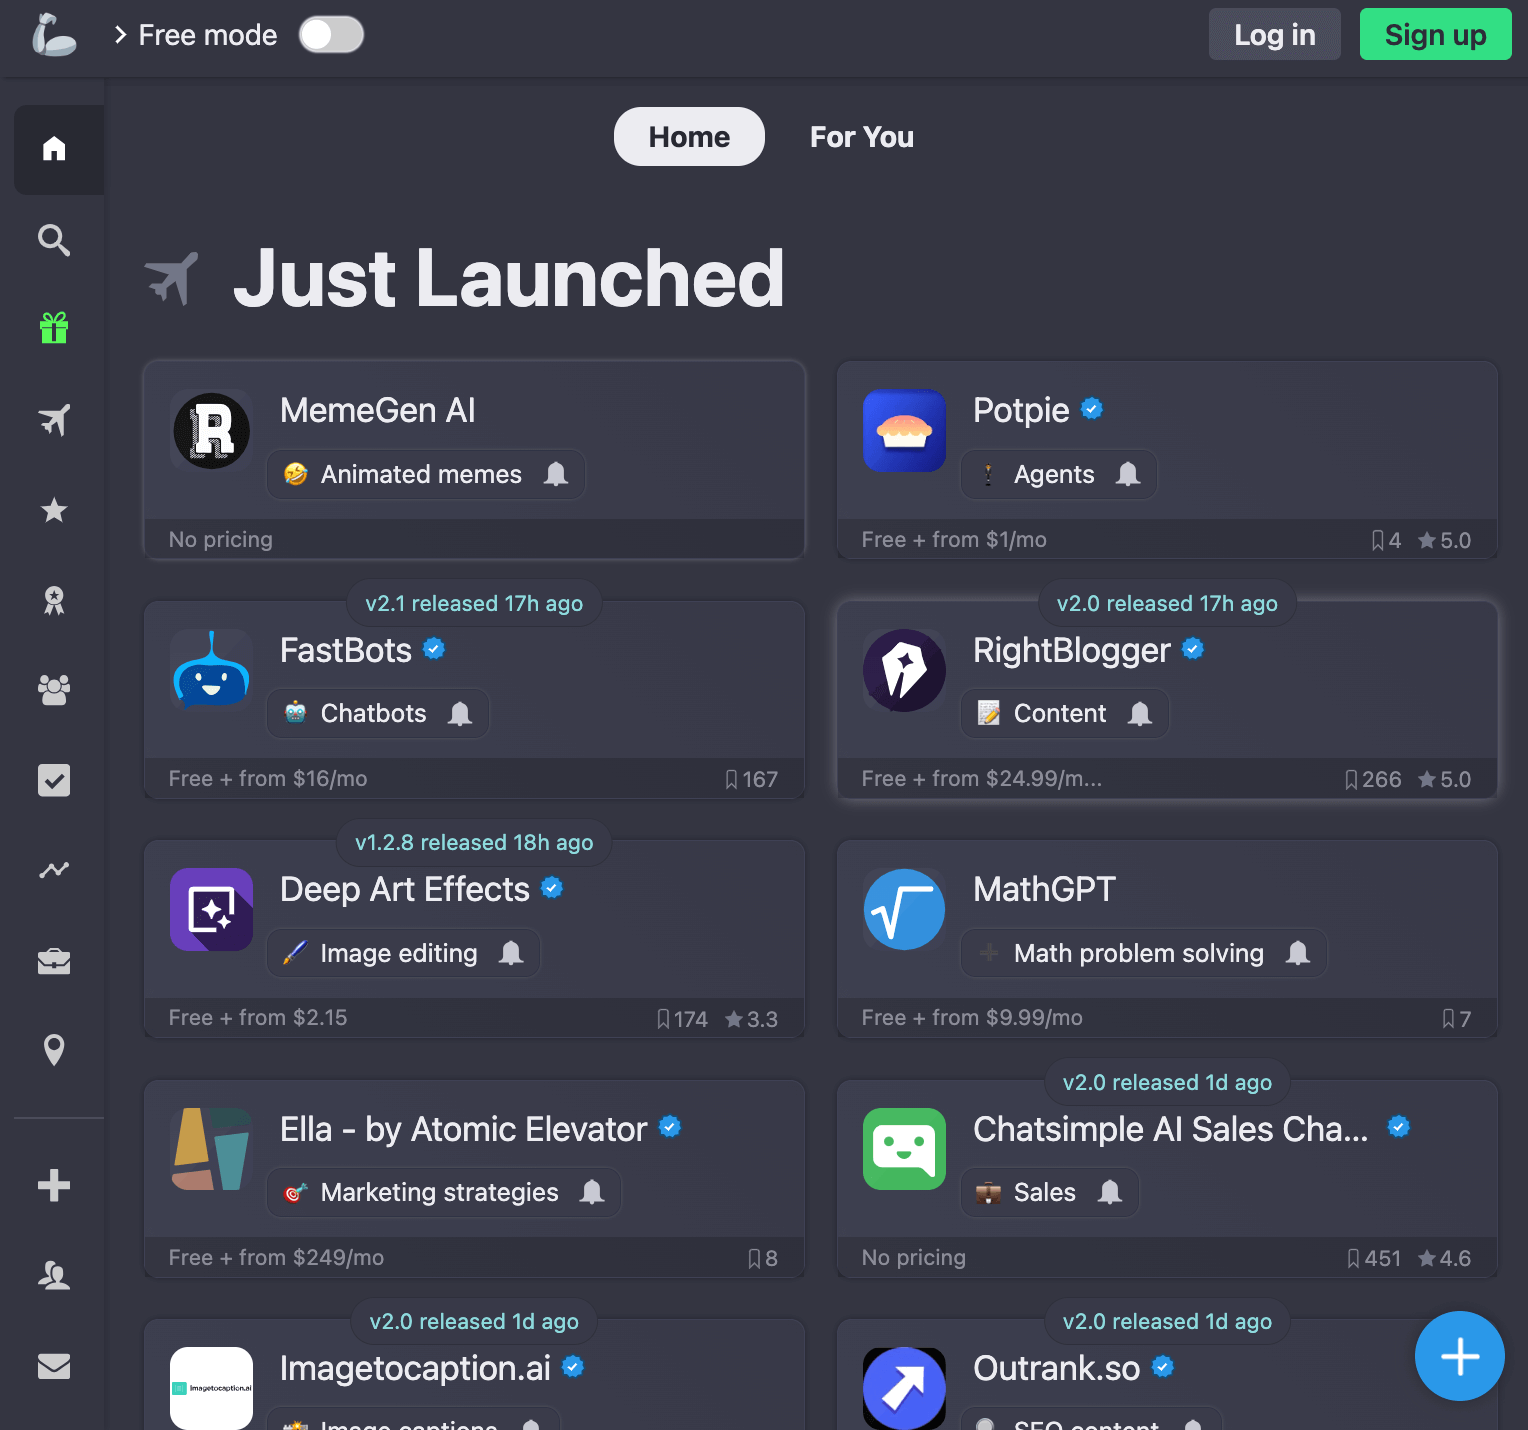Click the bell beside Agents tag
Viewport: 1528px width, 1430px height.
click(1128, 474)
